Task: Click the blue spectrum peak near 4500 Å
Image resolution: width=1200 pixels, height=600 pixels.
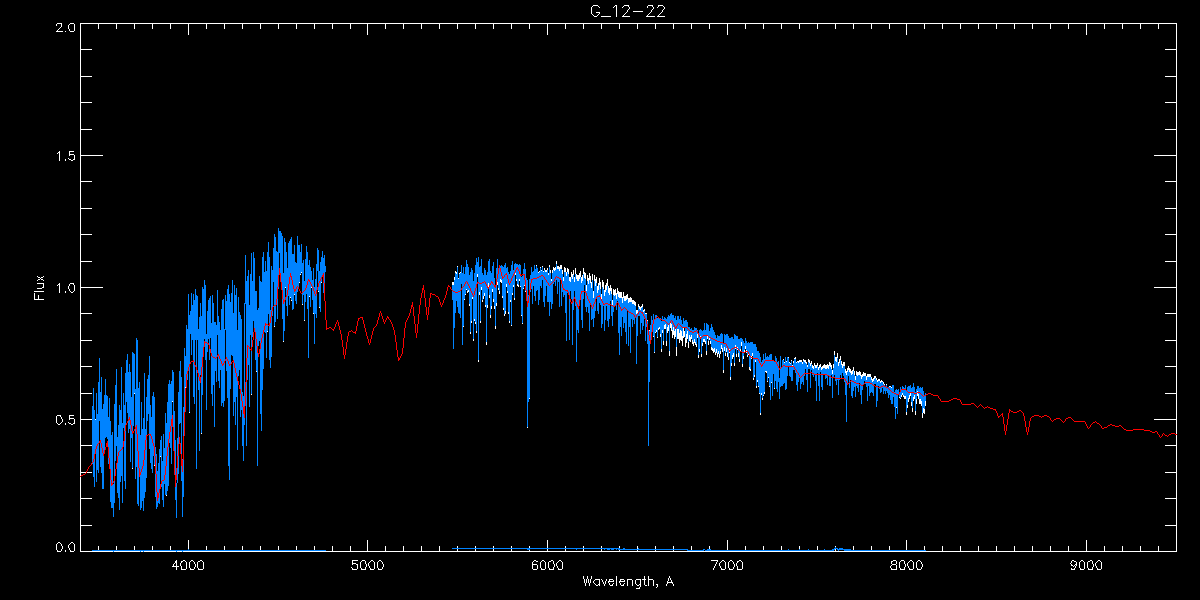Action: [278, 234]
